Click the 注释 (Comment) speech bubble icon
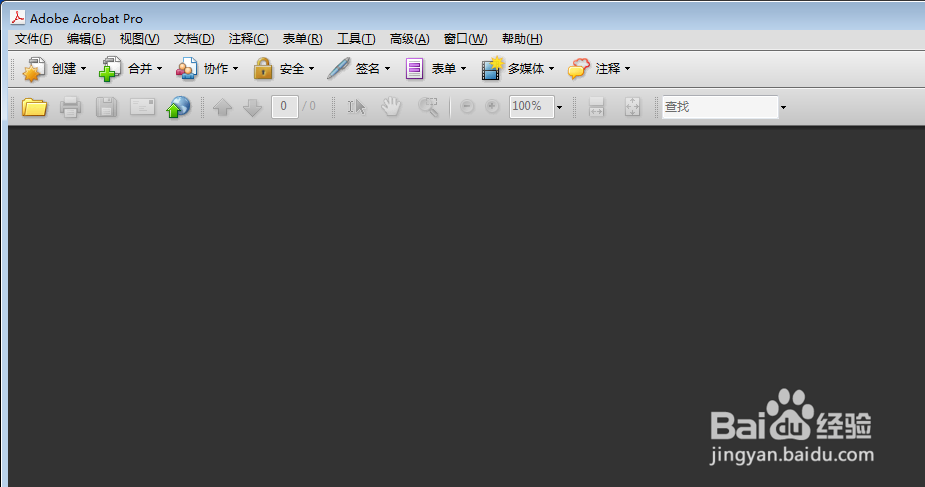This screenshot has width=925, height=487. (x=579, y=69)
